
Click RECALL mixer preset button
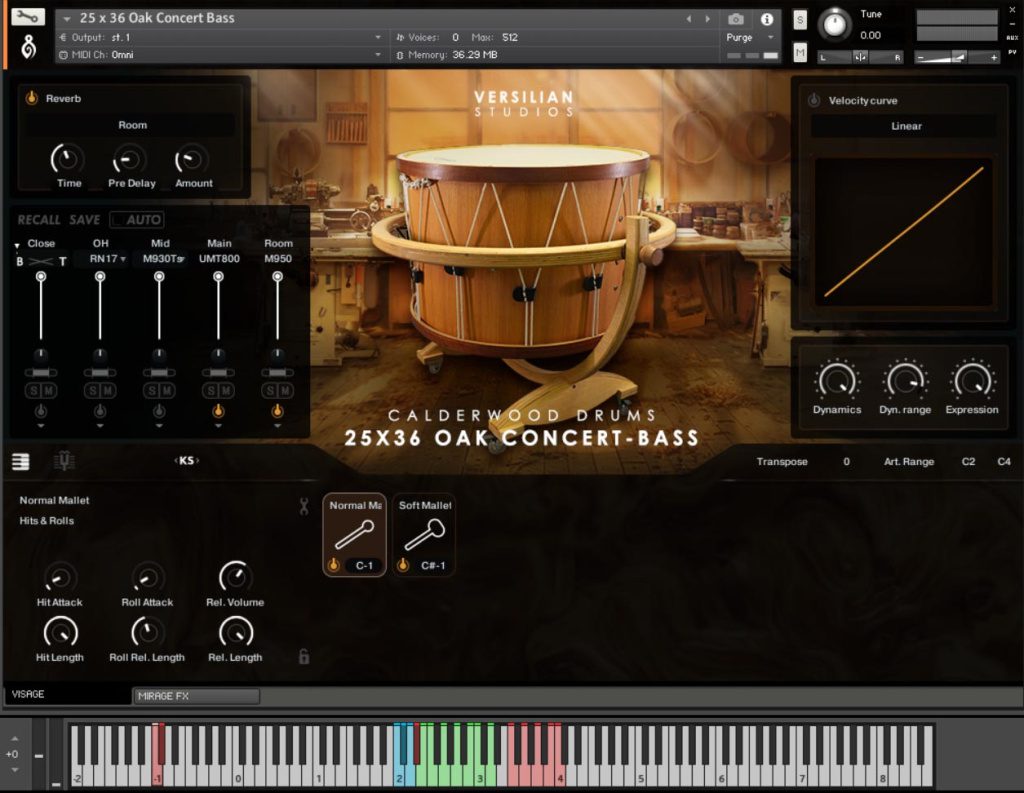point(39,220)
